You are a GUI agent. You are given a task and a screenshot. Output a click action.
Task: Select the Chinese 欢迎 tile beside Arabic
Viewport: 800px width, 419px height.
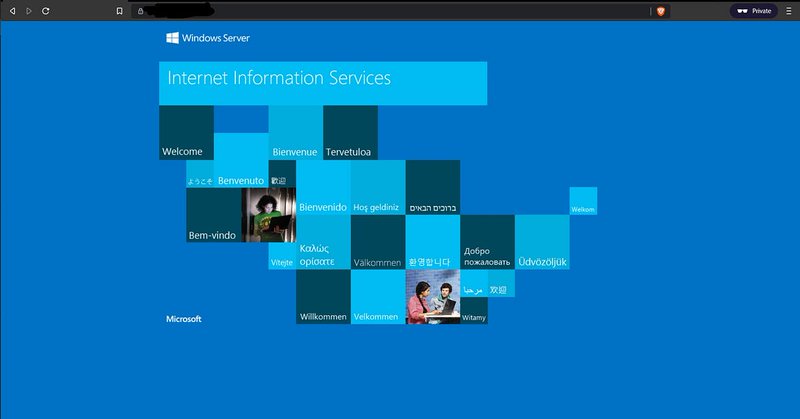pyautogui.click(x=501, y=283)
